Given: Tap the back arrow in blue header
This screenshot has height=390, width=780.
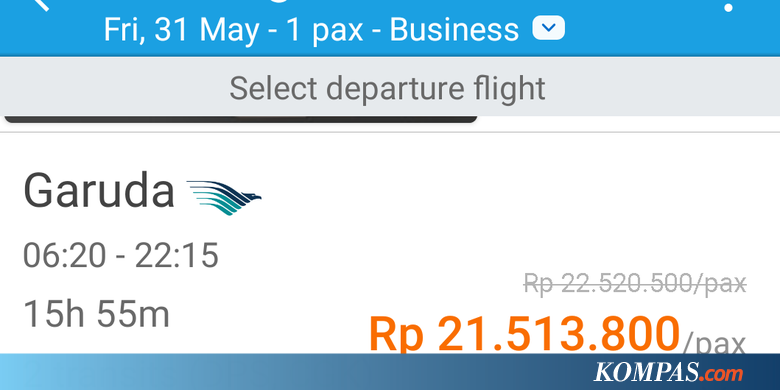Looking at the screenshot, I should coord(41,4).
